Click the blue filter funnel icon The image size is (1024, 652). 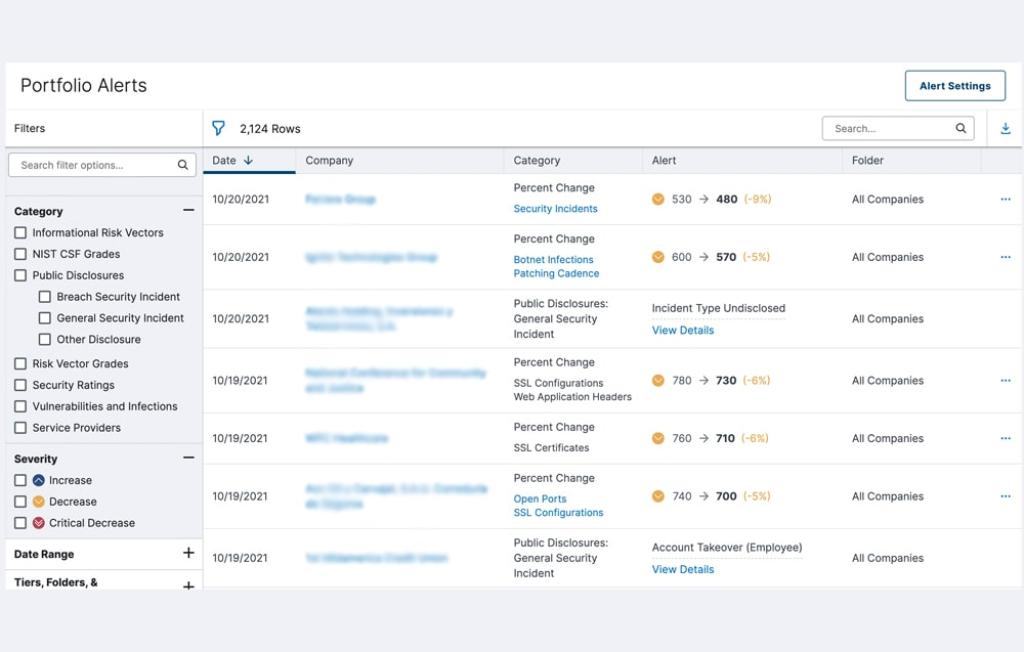(x=218, y=128)
